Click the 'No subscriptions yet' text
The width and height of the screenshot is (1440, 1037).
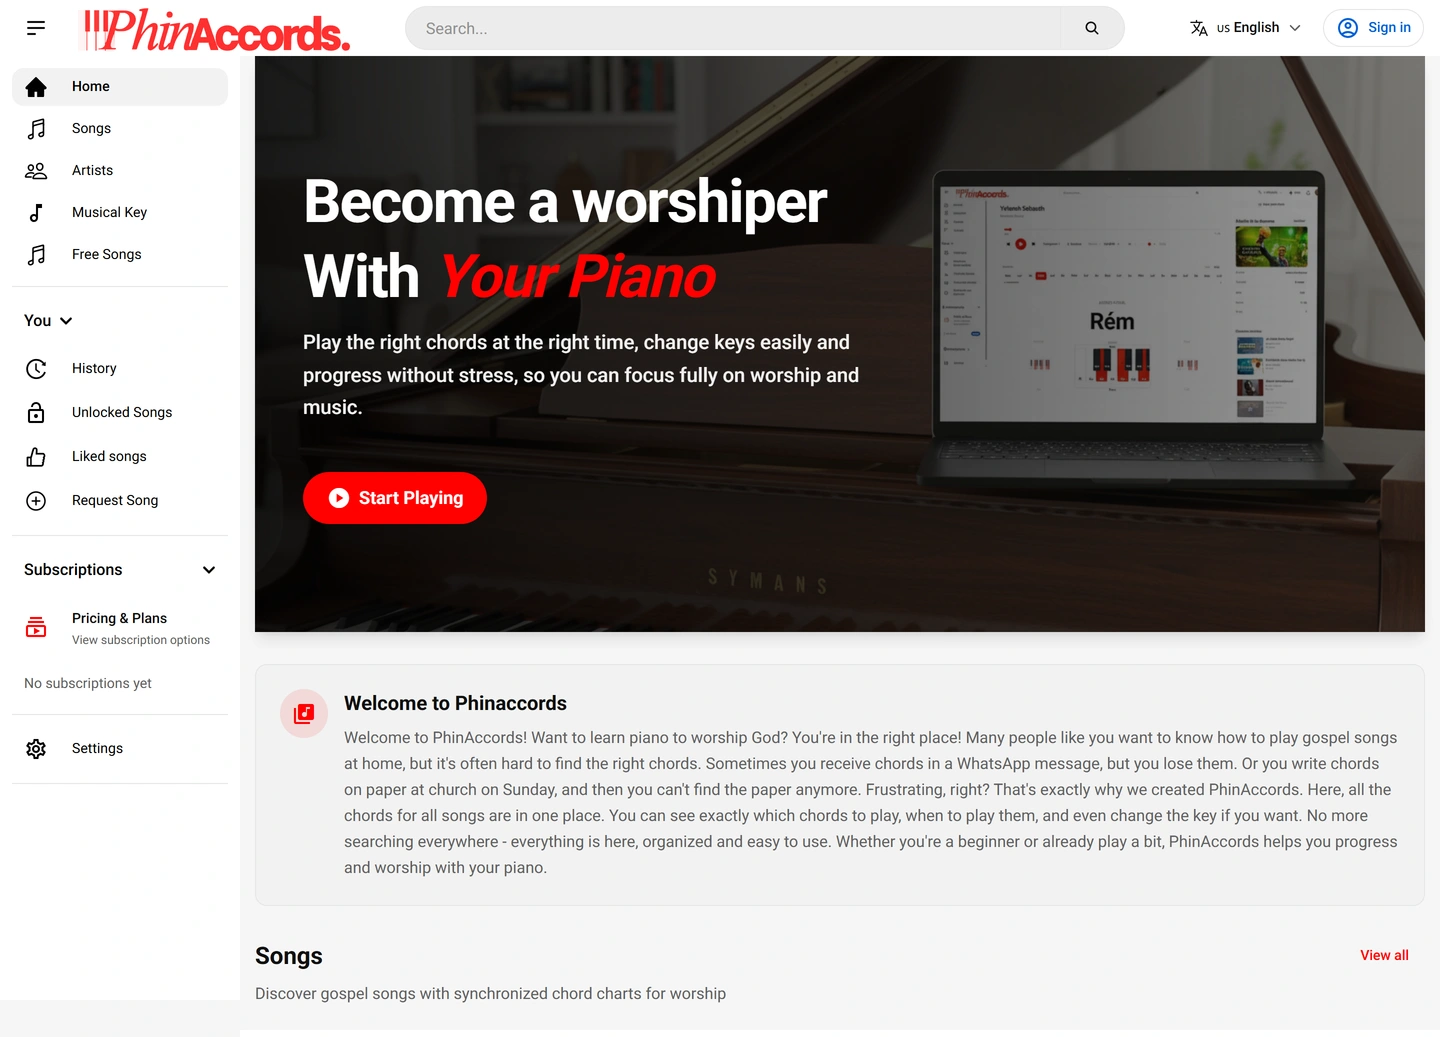[88, 684]
